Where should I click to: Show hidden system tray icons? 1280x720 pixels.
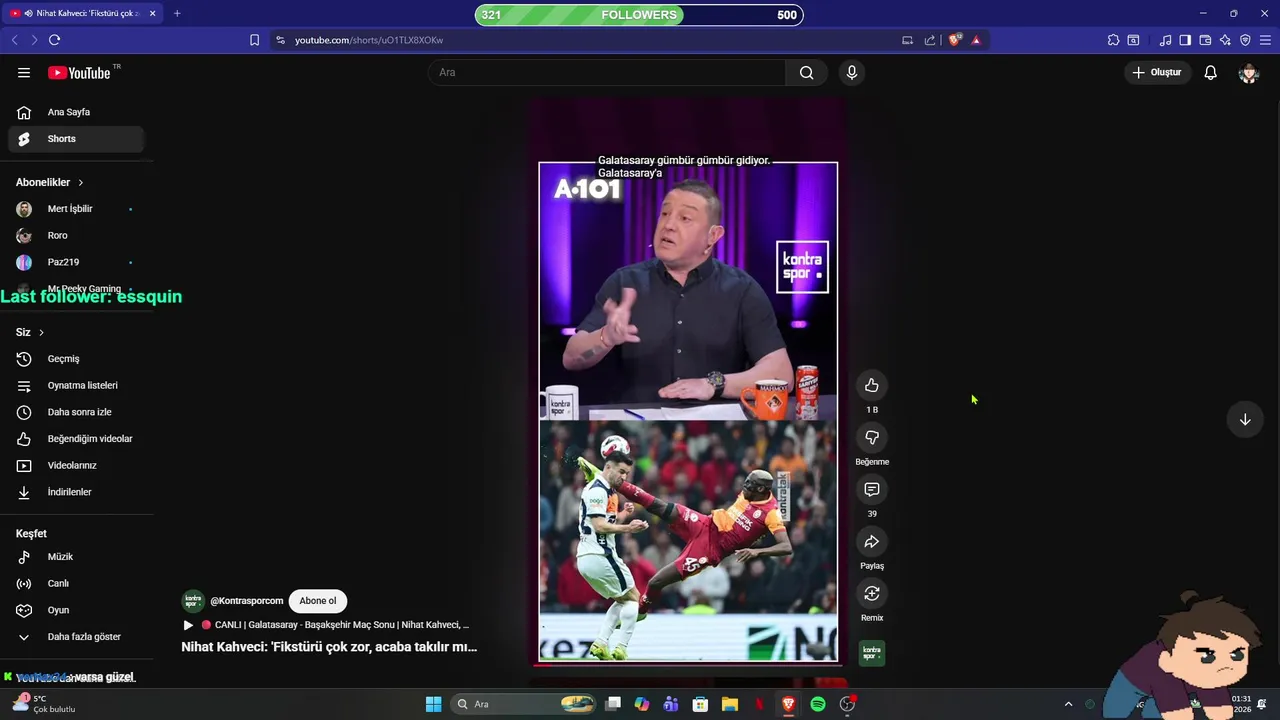(1068, 704)
